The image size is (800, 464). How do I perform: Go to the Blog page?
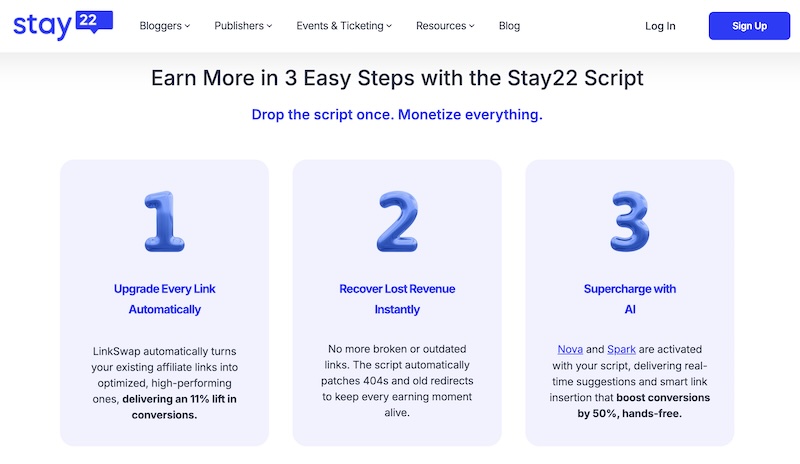[509, 26]
